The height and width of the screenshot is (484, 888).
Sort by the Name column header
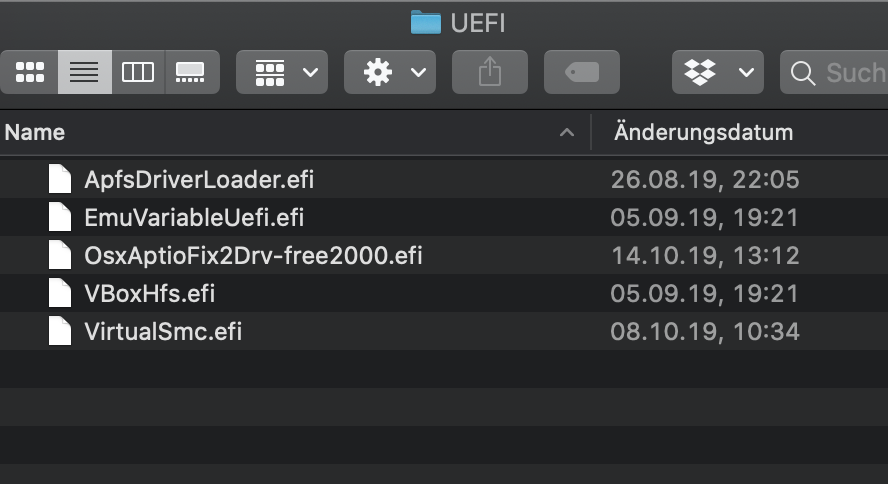tap(36, 132)
